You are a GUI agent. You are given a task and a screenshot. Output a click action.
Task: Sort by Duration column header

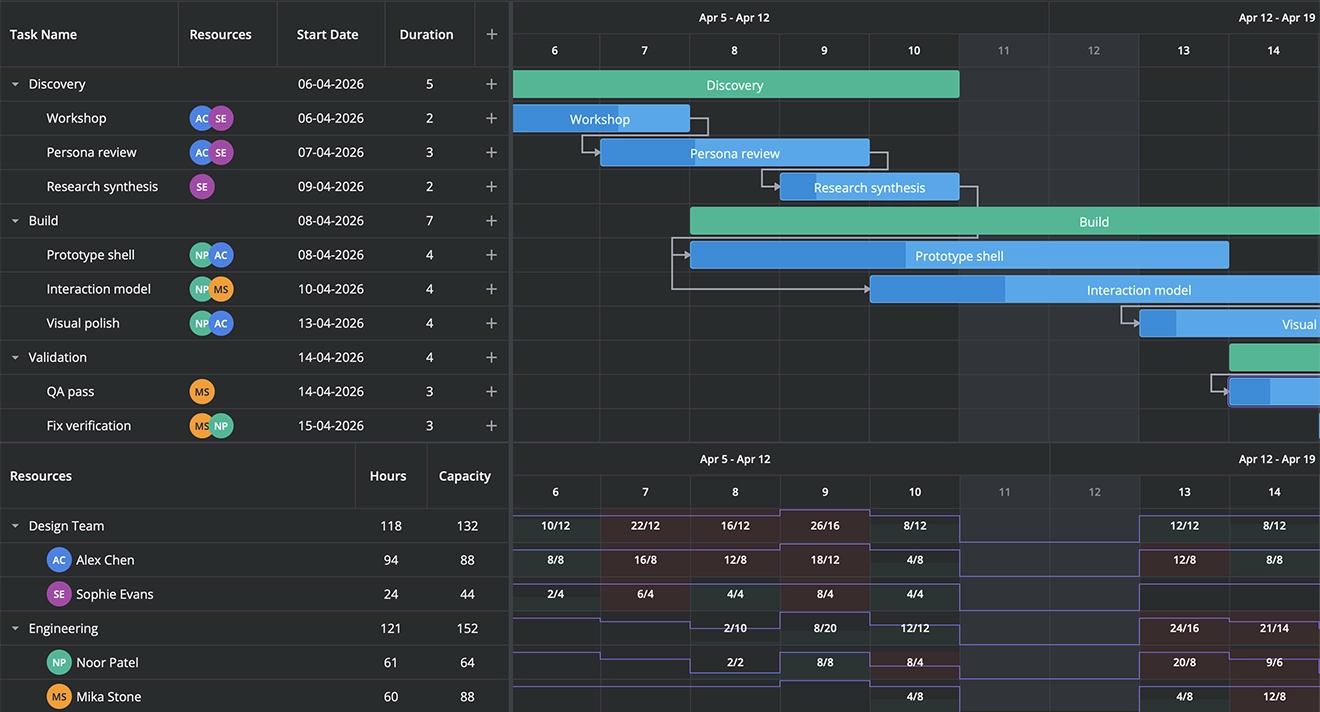pyautogui.click(x=430, y=34)
